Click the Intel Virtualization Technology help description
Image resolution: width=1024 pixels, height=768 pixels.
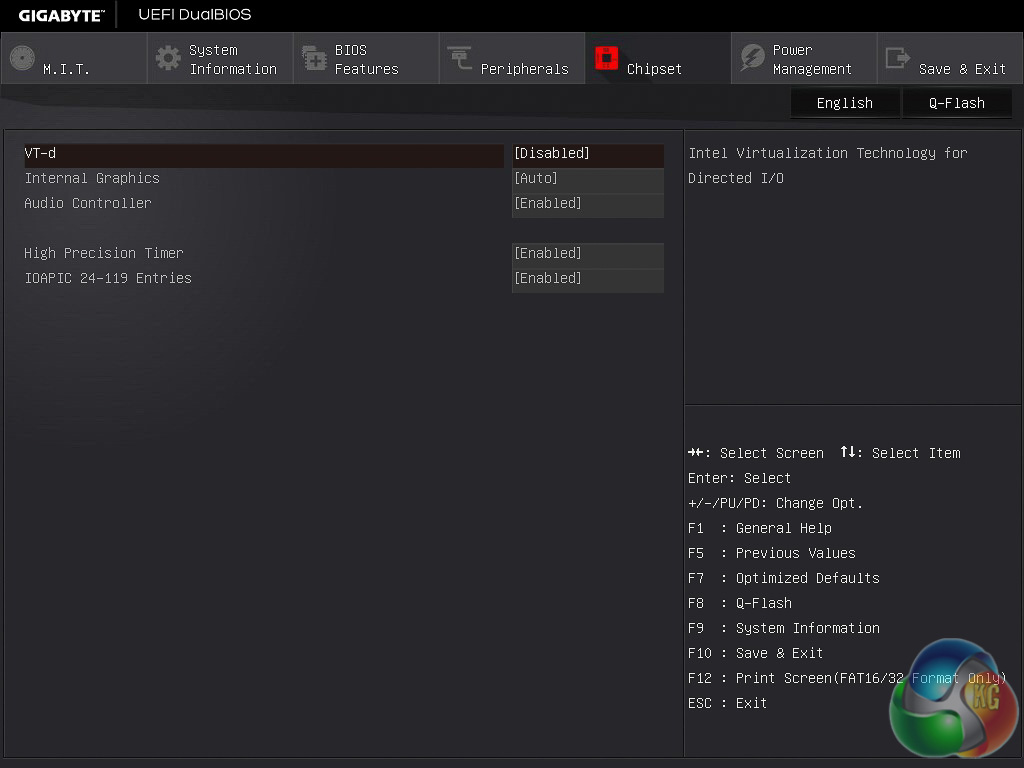click(827, 165)
